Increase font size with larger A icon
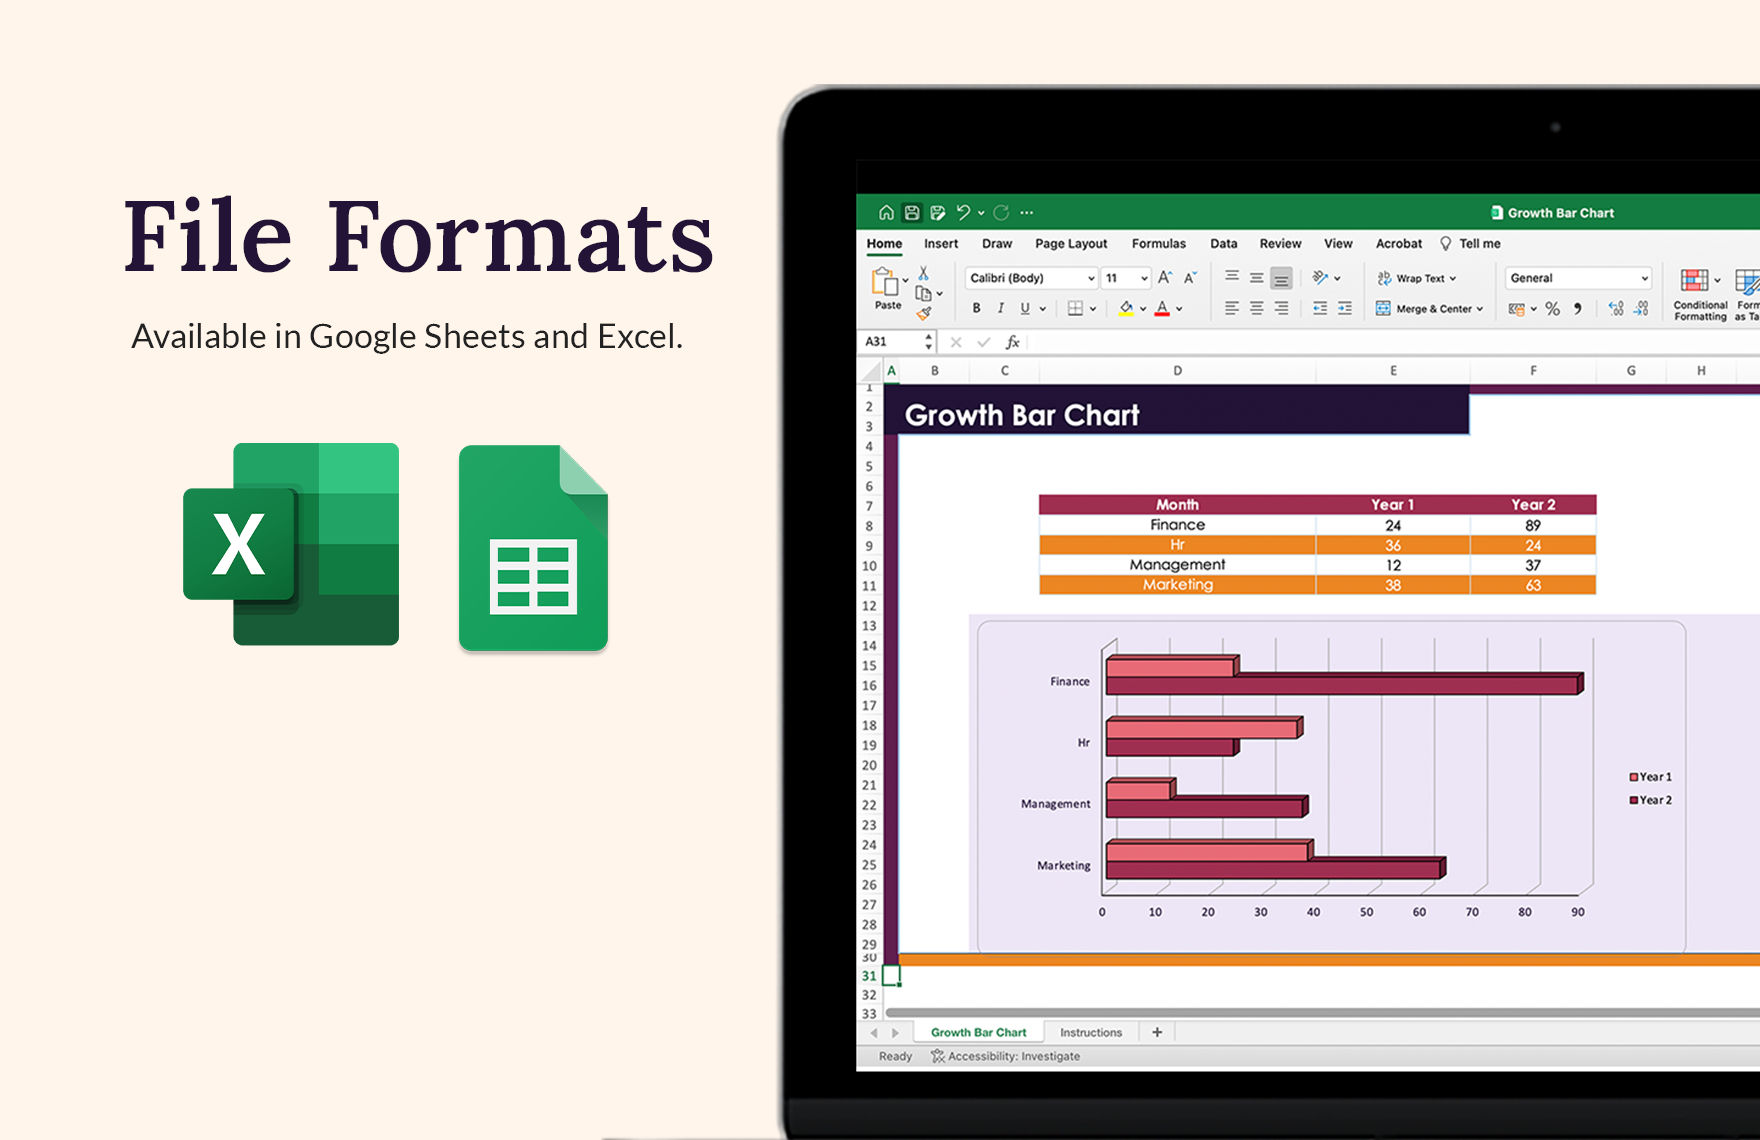 1165,277
